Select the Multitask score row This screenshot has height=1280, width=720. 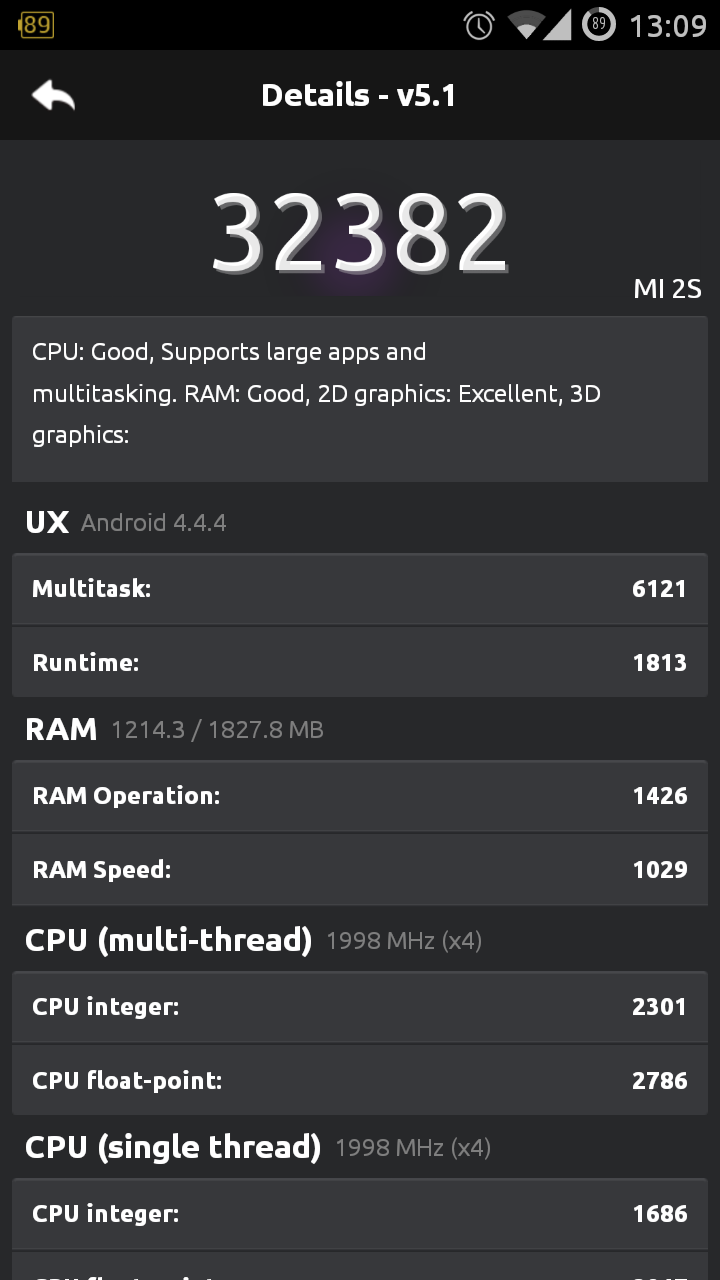pyautogui.click(x=360, y=588)
